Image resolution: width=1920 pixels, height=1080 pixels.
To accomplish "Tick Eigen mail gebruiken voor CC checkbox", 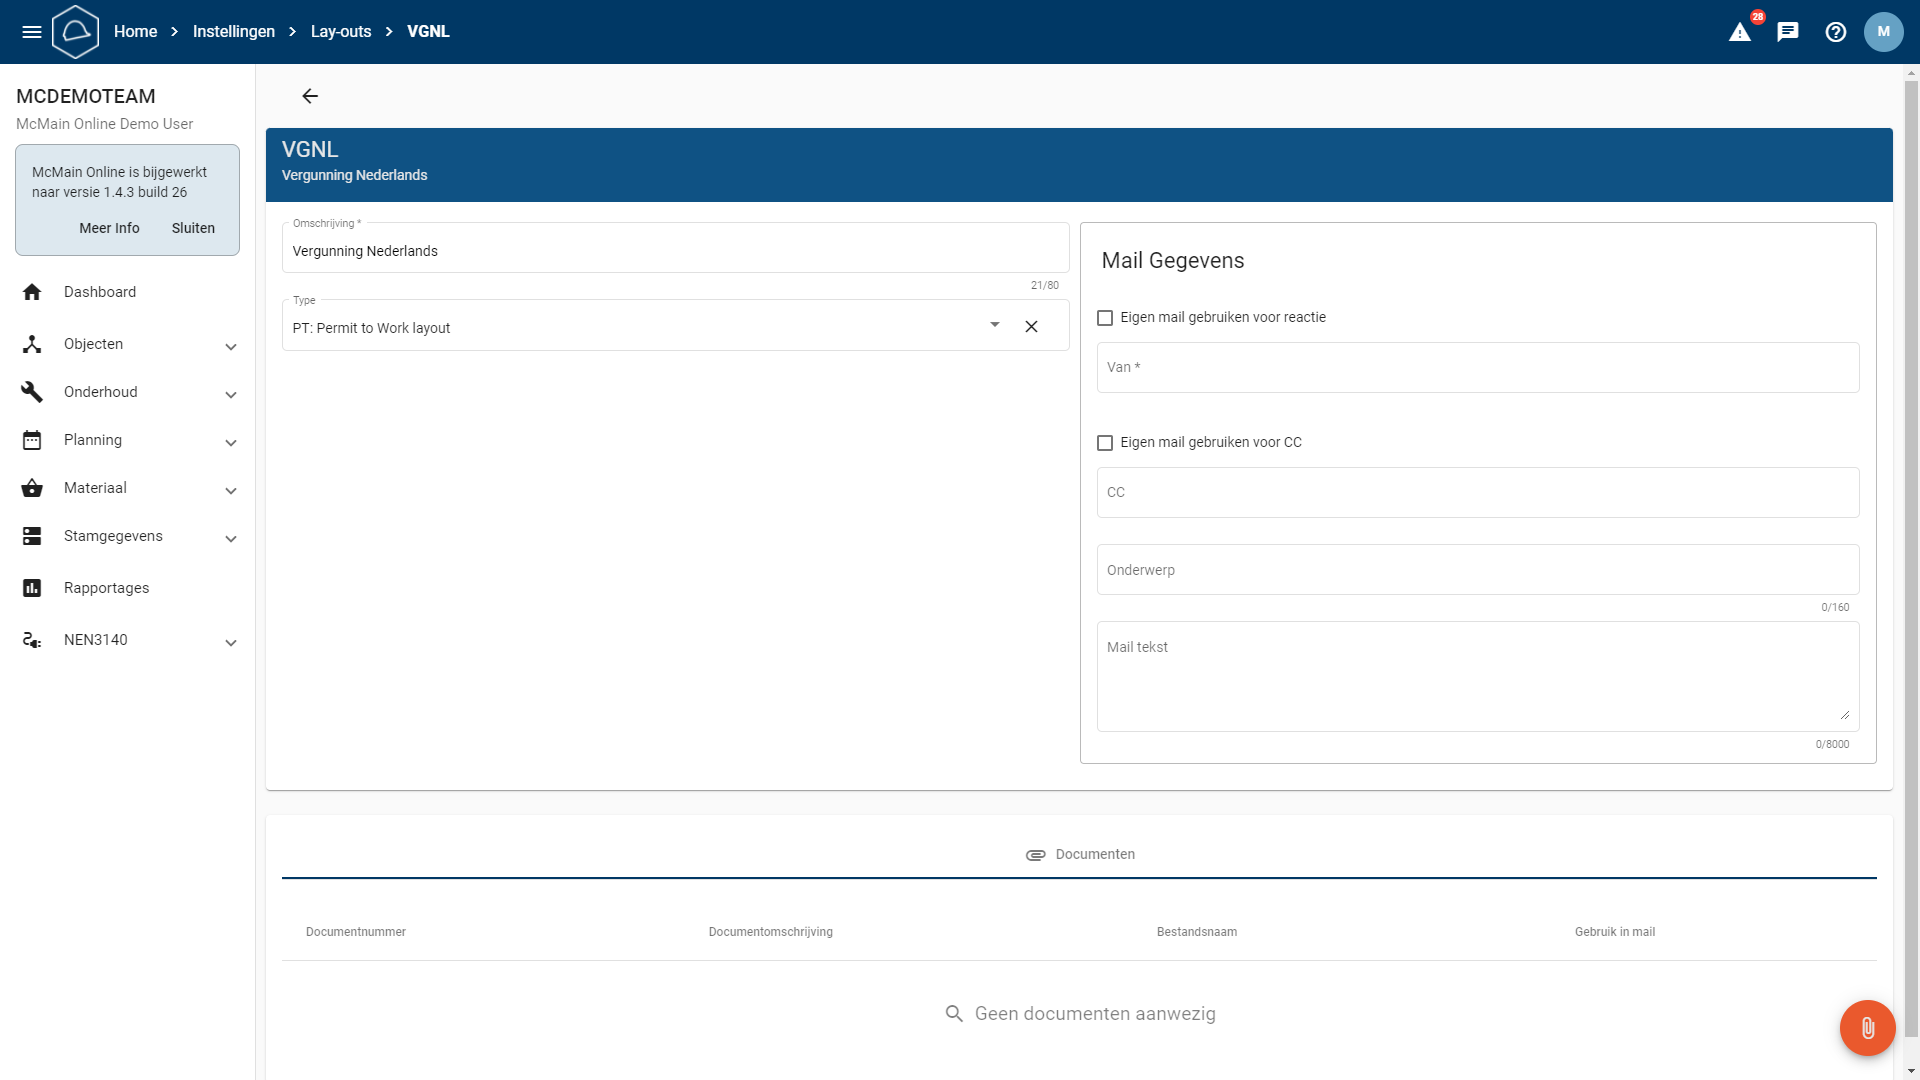I will (1105, 443).
